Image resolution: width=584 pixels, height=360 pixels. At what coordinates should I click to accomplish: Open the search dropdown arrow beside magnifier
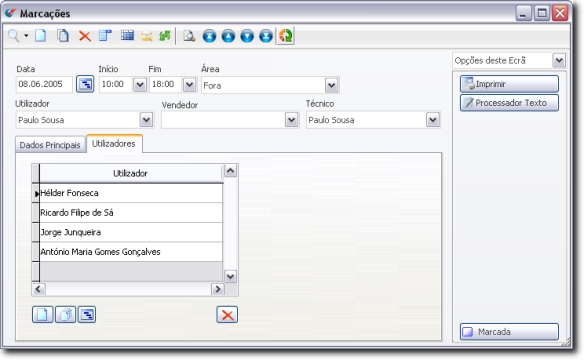pos(26,36)
